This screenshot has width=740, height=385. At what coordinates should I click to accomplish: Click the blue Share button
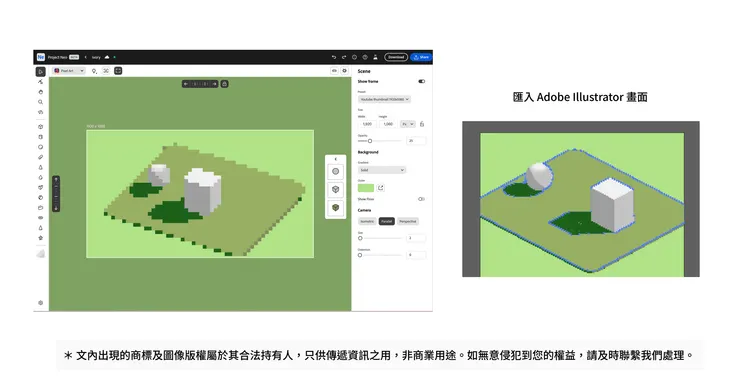point(421,57)
